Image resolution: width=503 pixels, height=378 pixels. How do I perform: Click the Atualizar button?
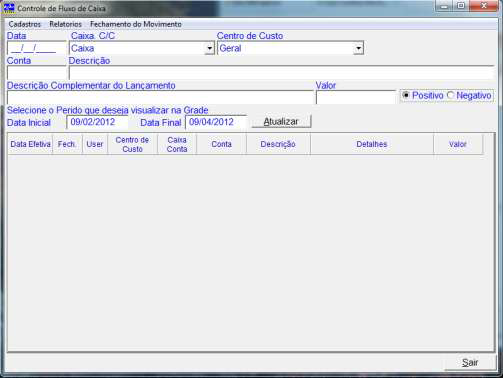pyautogui.click(x=281, y=122)
